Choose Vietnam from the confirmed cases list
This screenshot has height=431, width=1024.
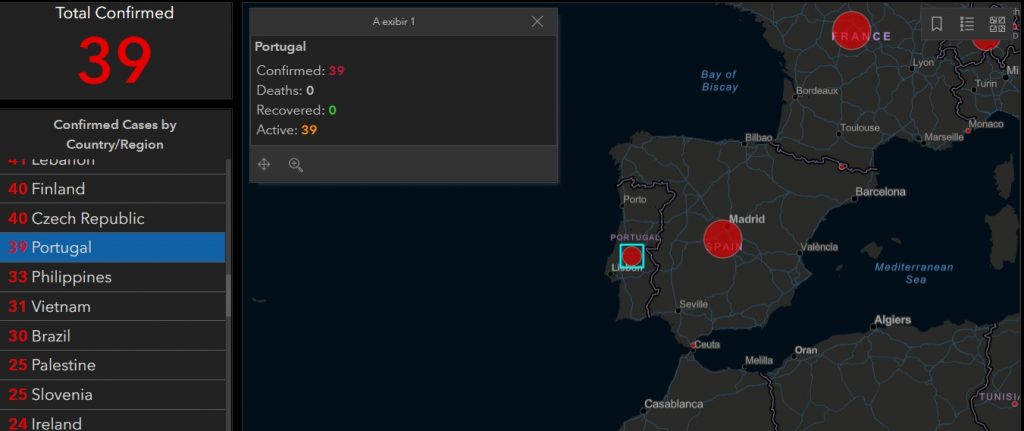(112, 307)
